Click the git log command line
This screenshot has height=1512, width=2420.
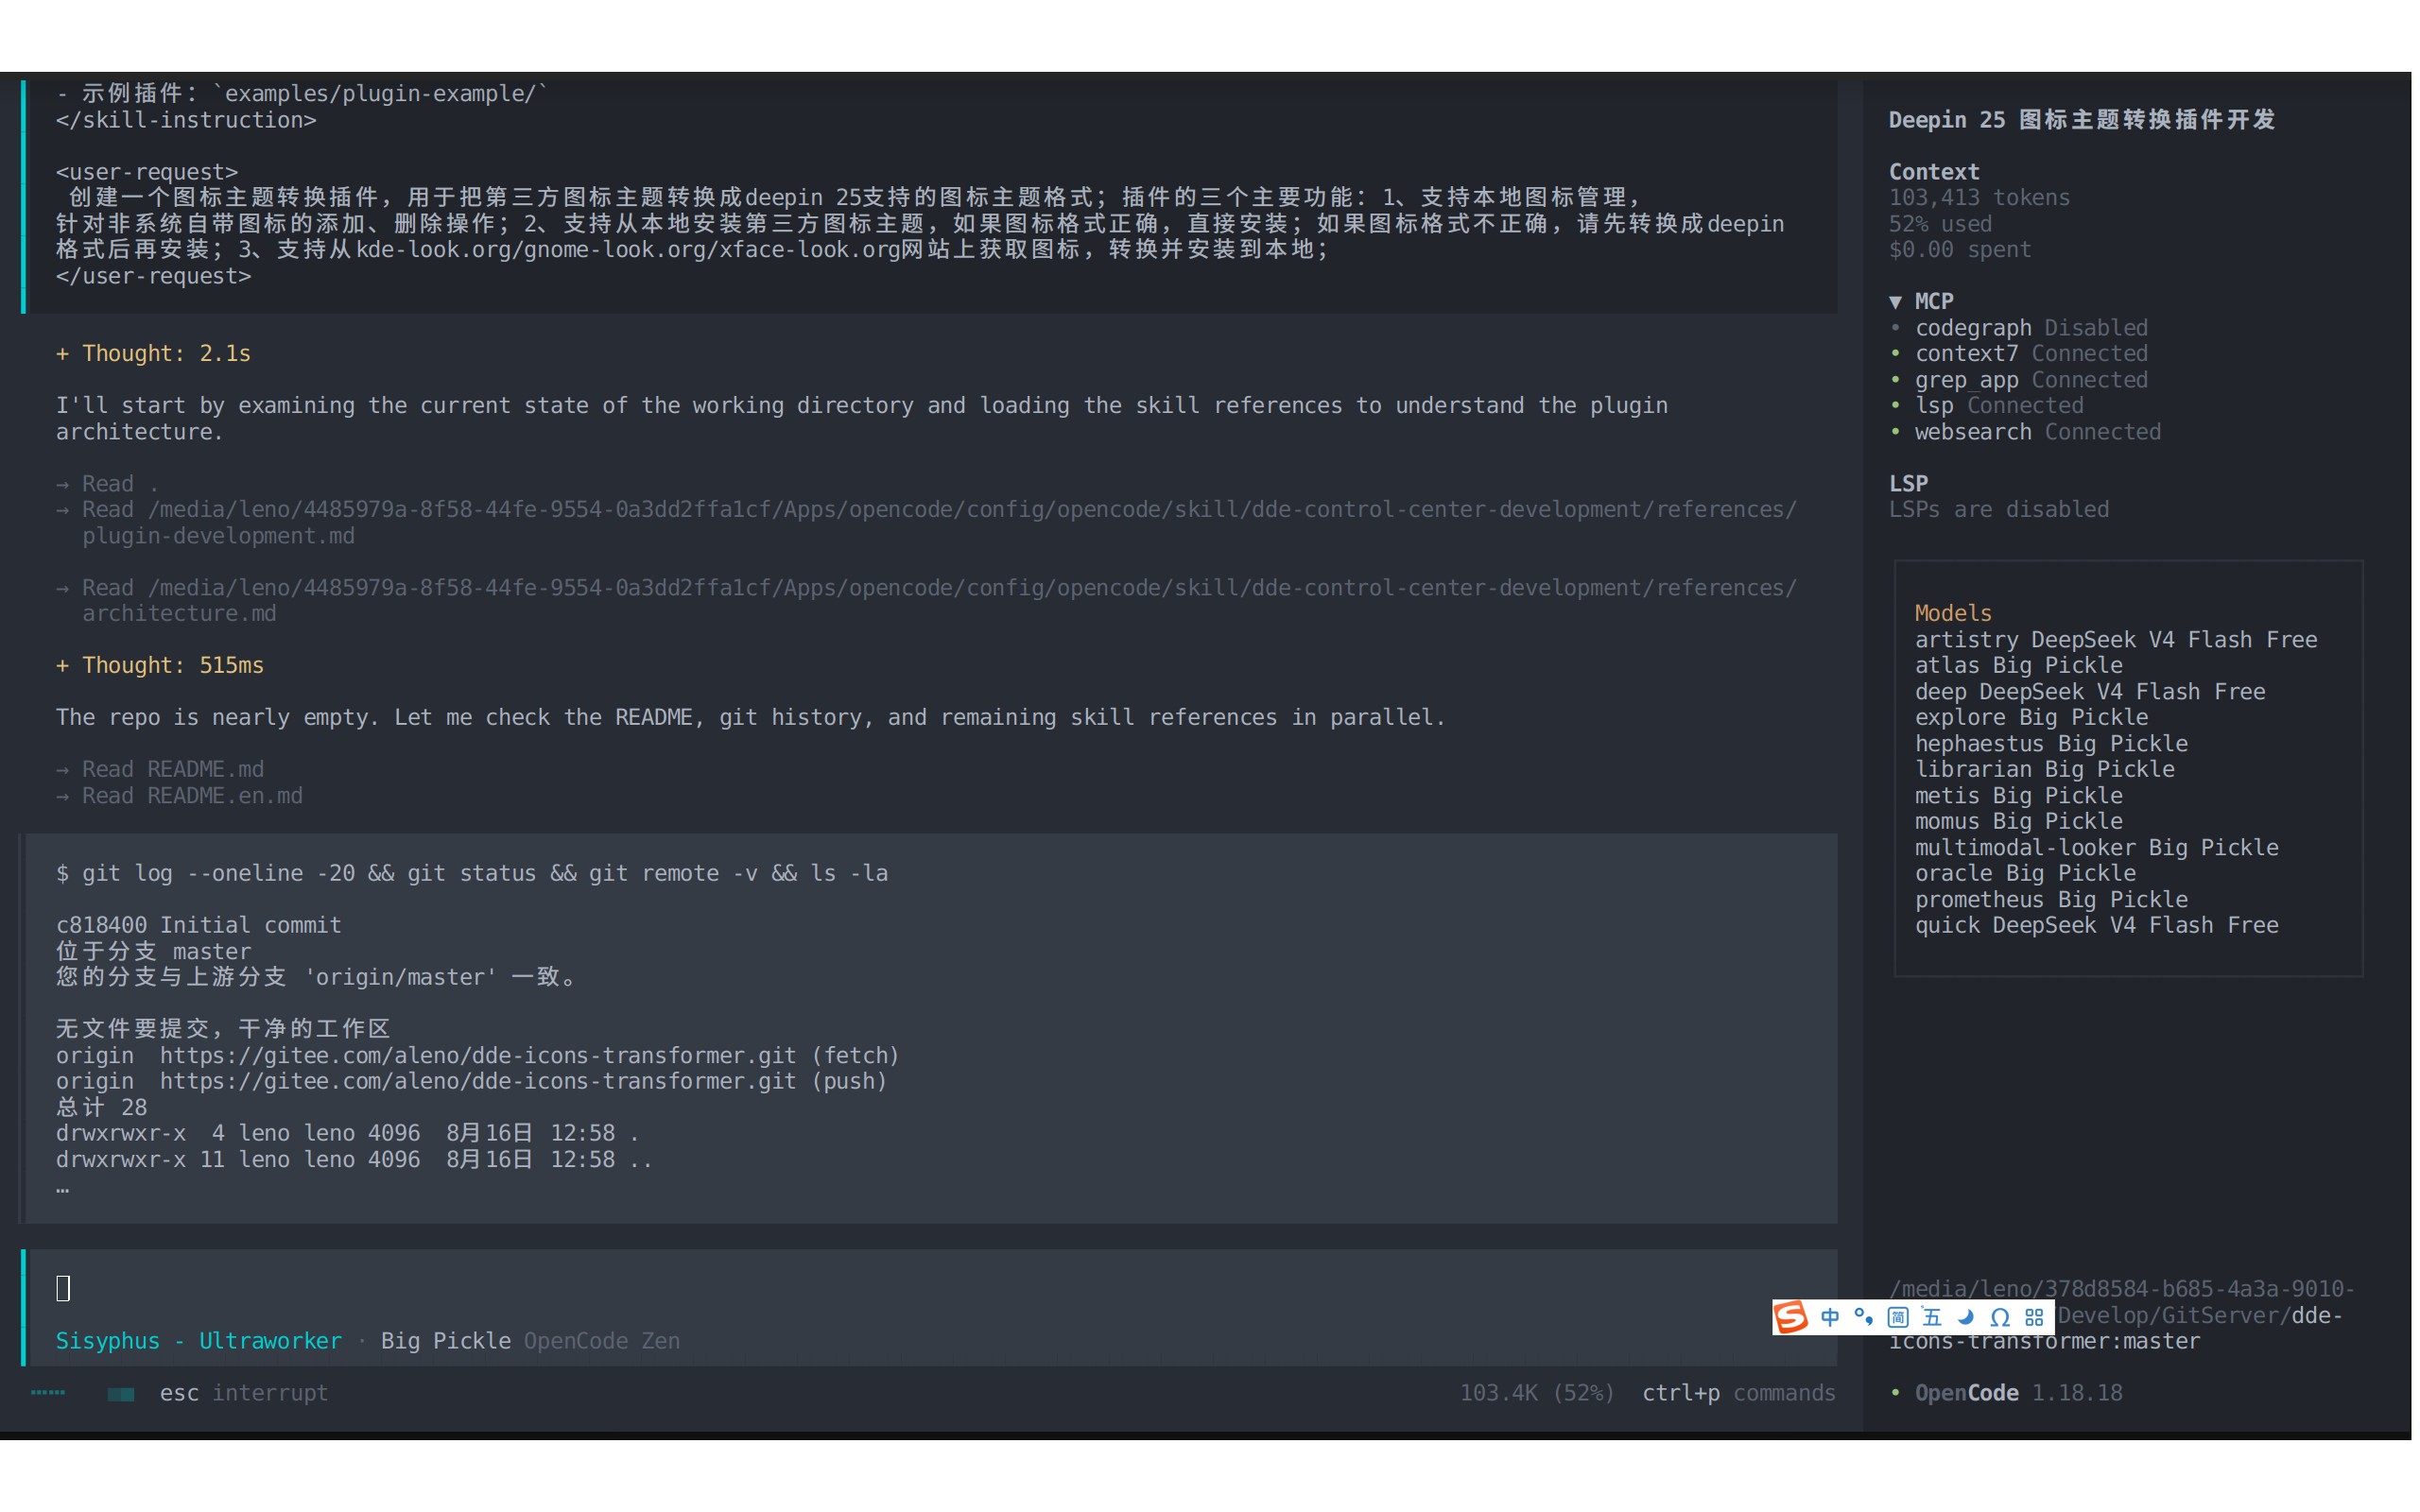point(472,874)
